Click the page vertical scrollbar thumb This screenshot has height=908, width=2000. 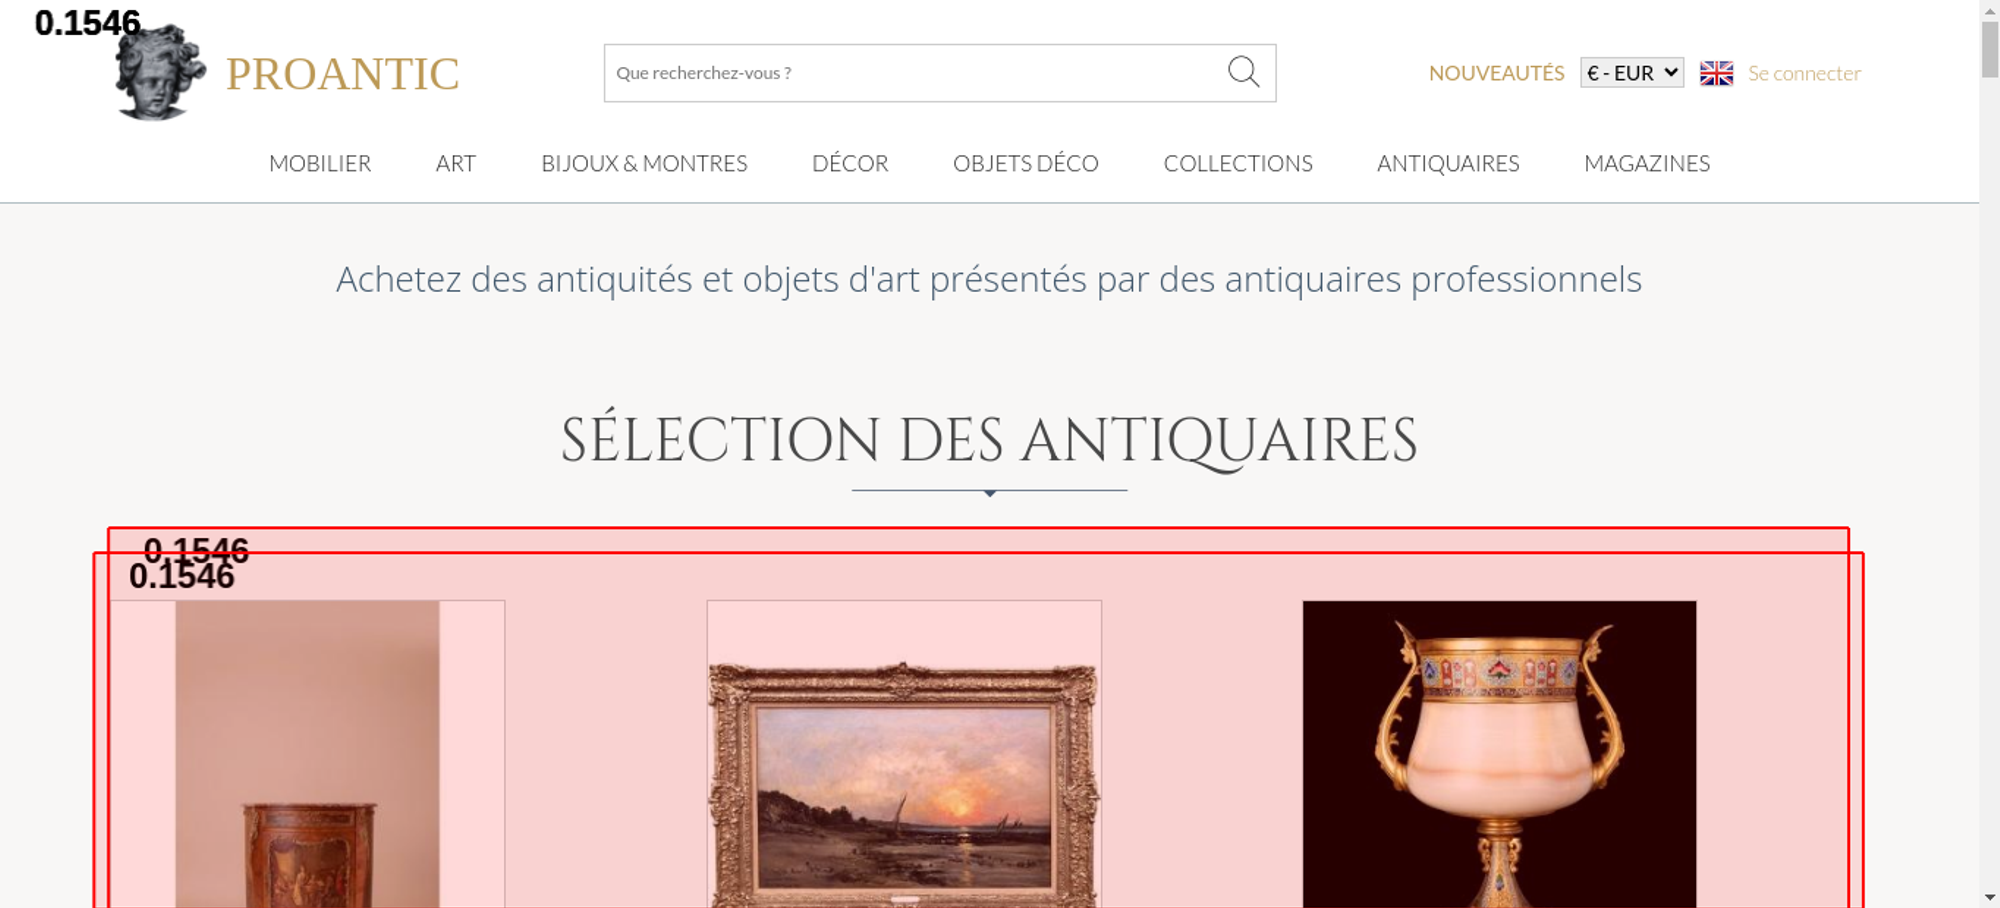point(1990,48)
